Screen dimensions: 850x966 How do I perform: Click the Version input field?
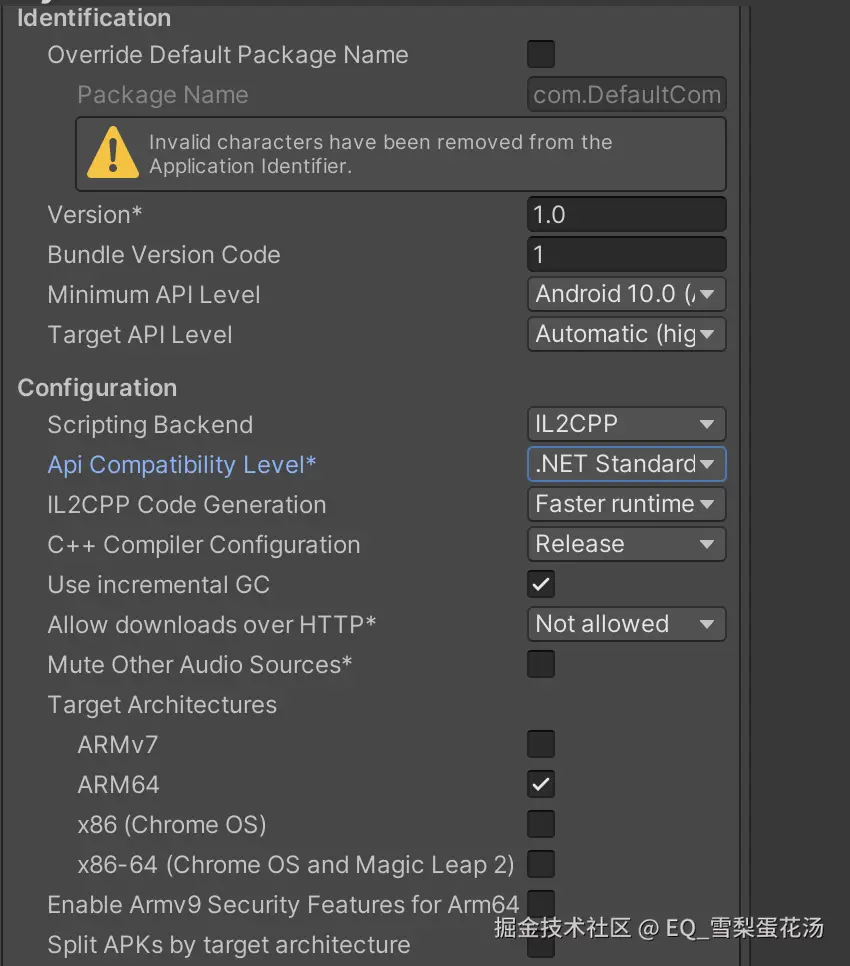(626, 214)
